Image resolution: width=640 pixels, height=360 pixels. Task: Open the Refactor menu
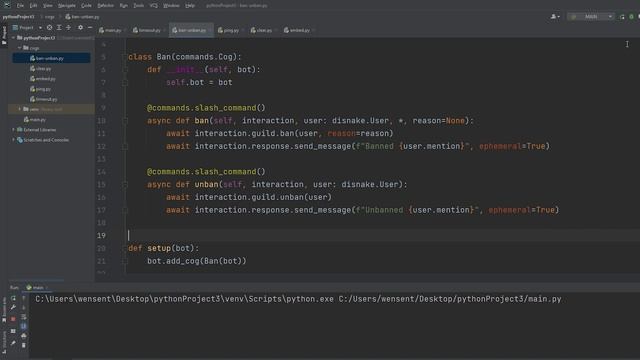[x=106, y=6]
